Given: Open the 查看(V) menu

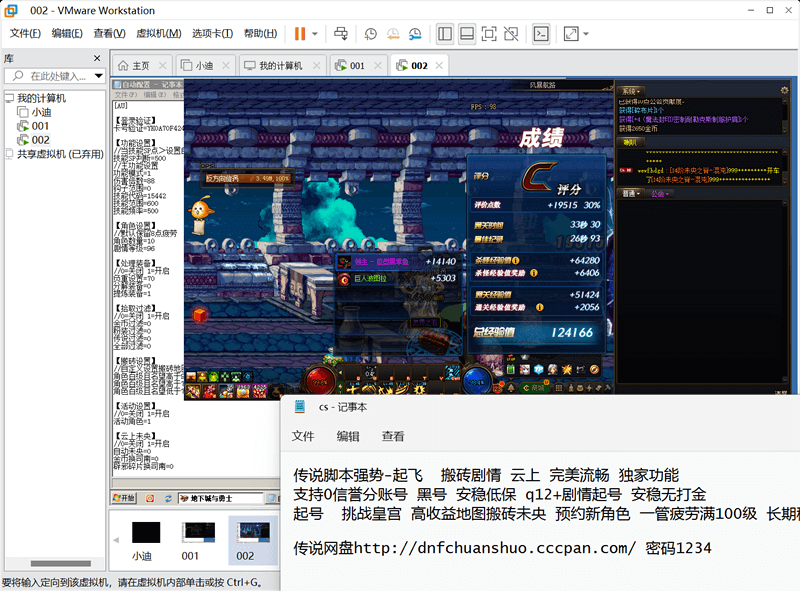Looking at the screenshot, I should click(109, 33).
